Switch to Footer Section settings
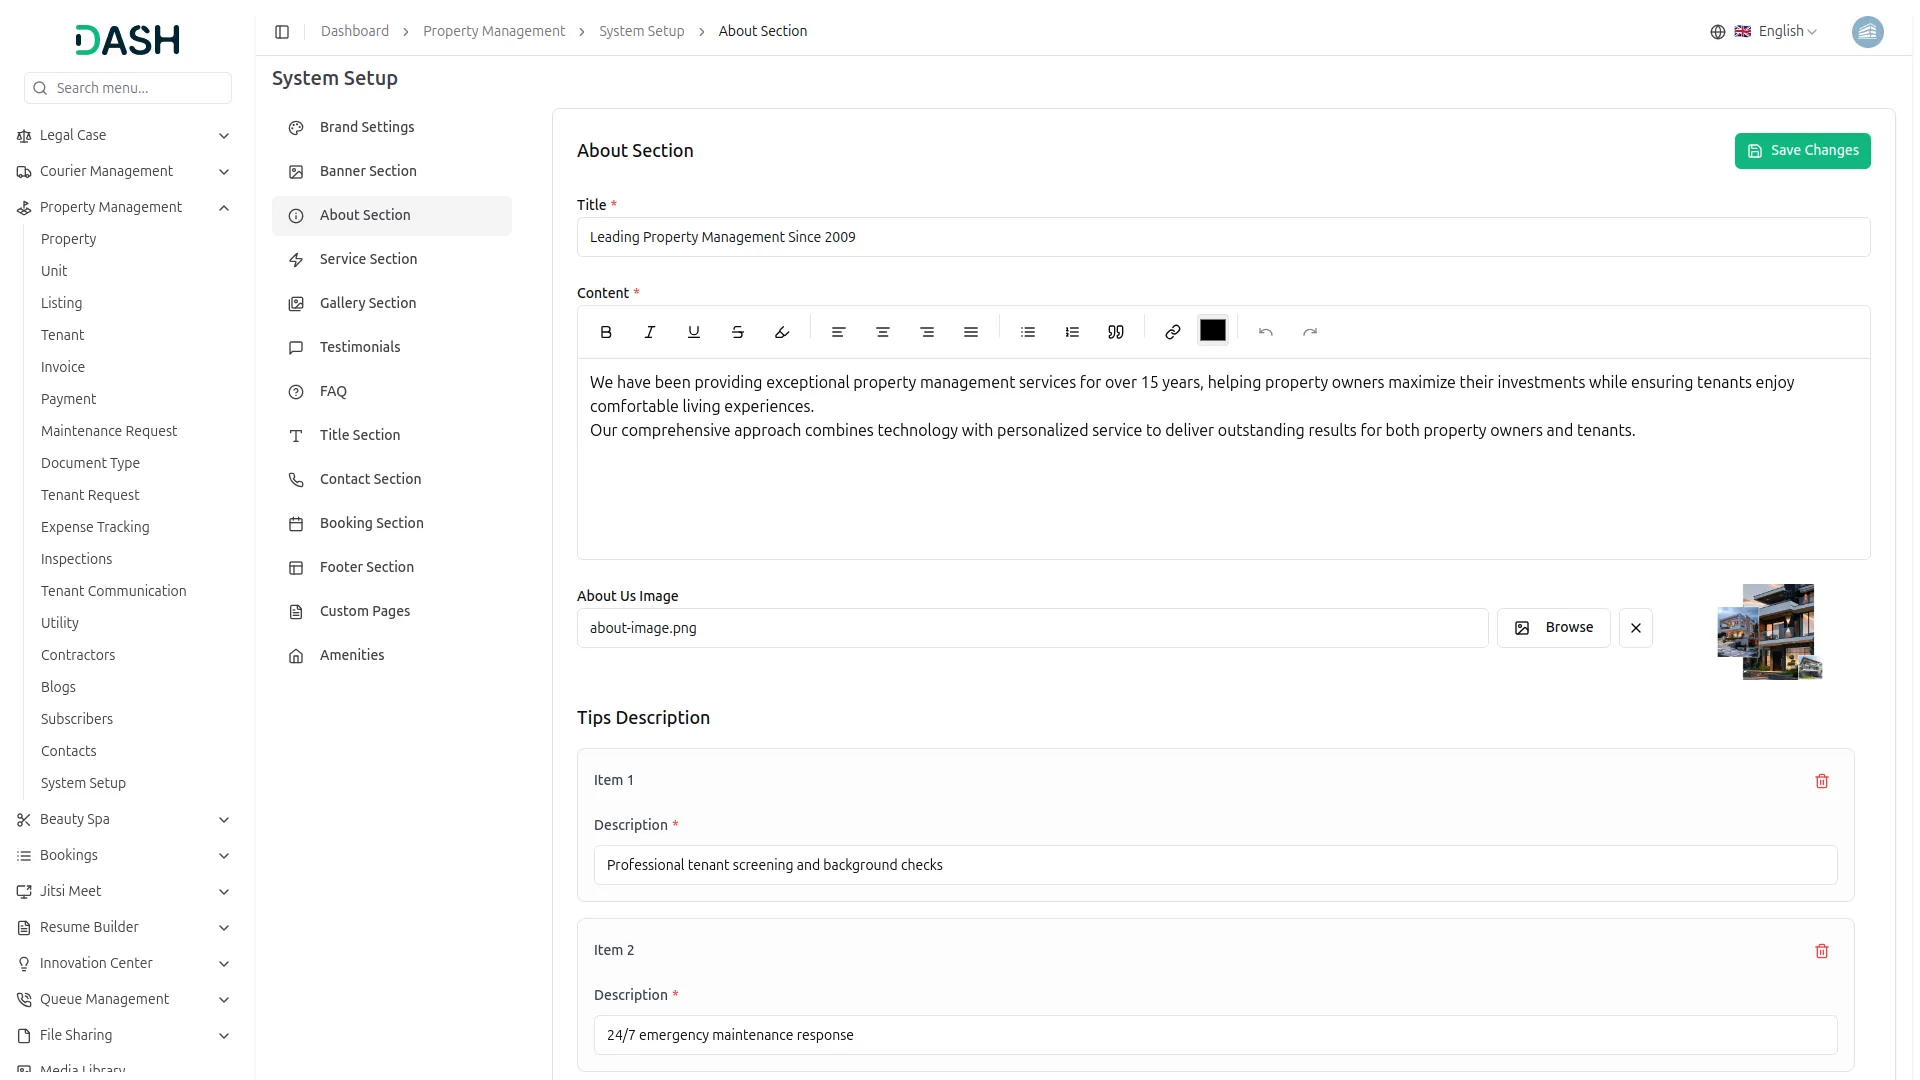 click(366, 567)
